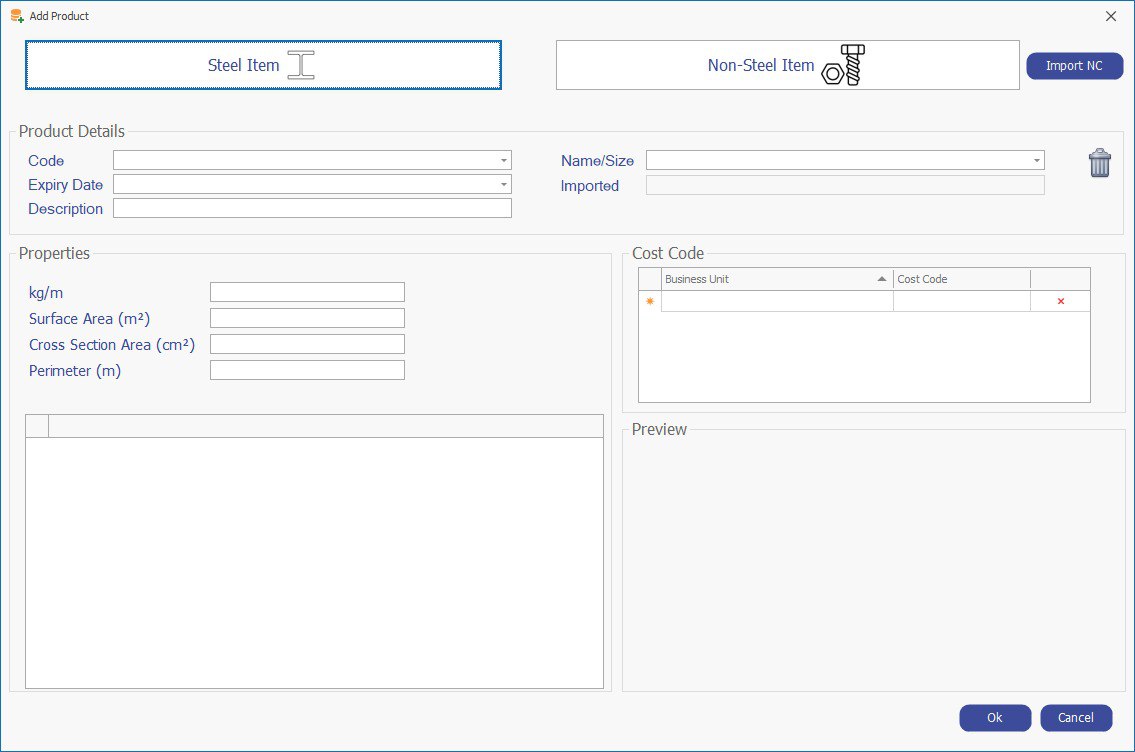Viewport: 1135px width, 752px height.
Task: Click the Surface Area input box
Action: click(x=307, y=318)
